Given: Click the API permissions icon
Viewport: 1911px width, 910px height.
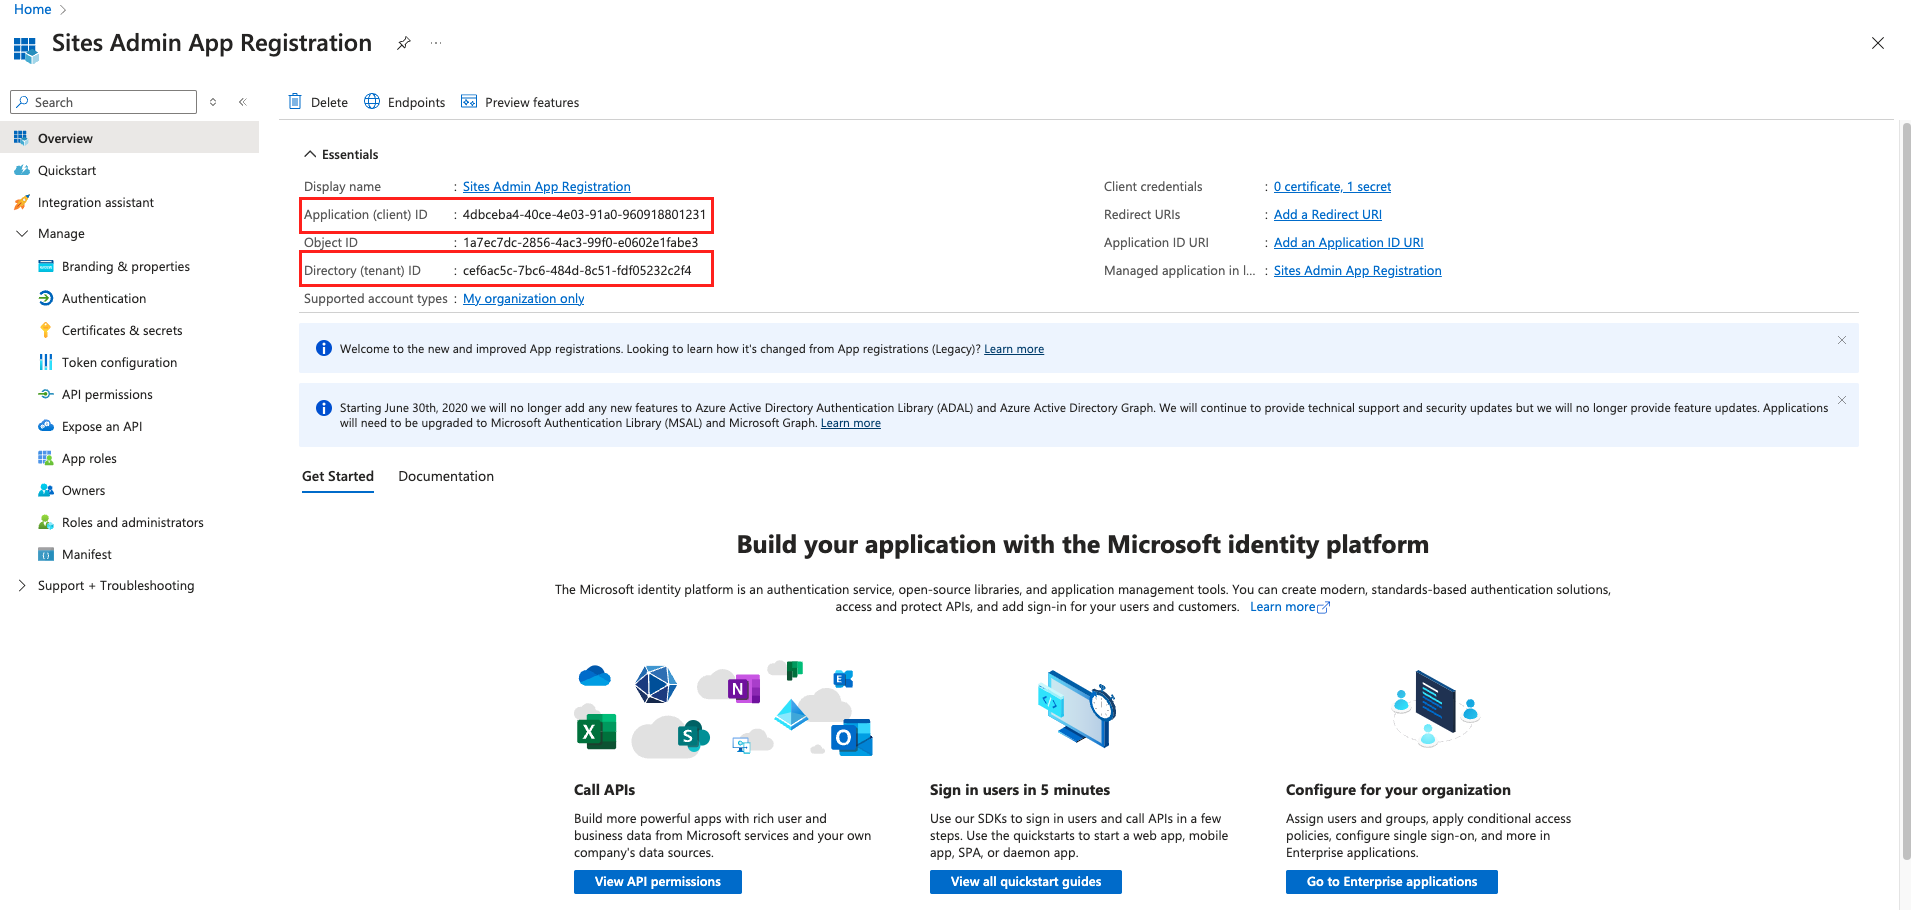Looking at the screenshot, I should tap(45, 394).
